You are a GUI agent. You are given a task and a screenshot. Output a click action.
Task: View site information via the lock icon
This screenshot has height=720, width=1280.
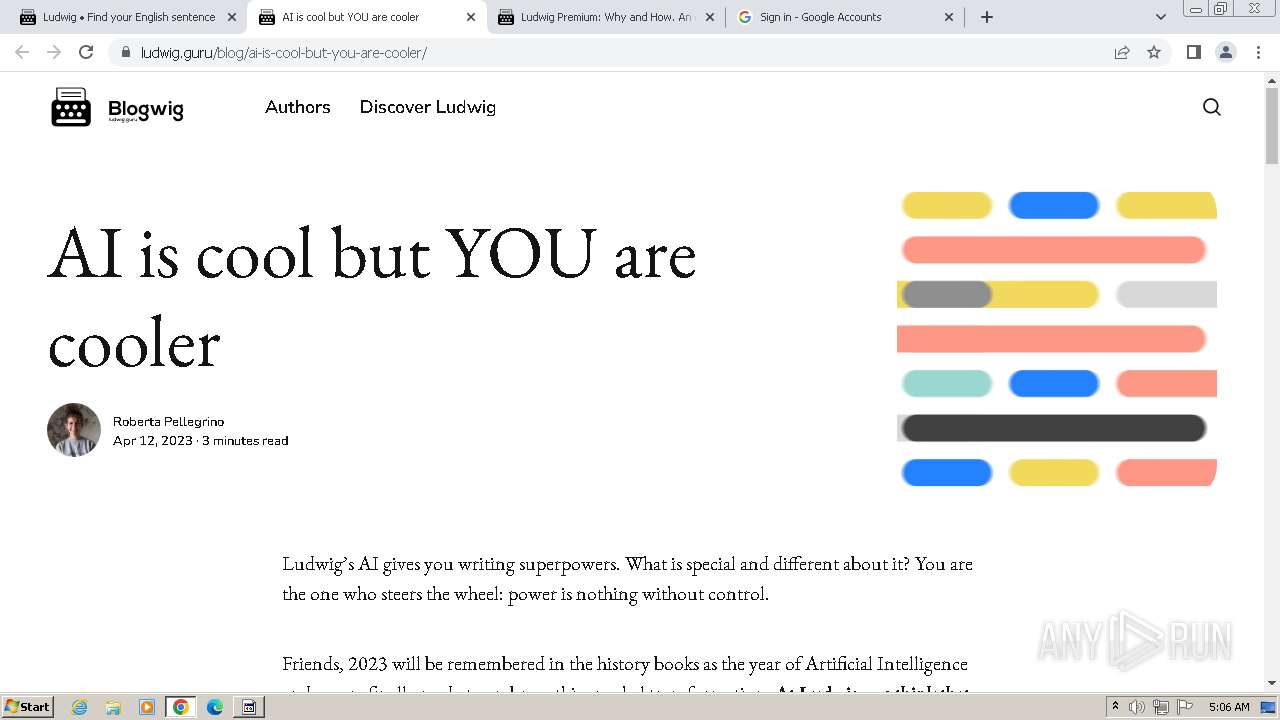[x=125, y=52]
